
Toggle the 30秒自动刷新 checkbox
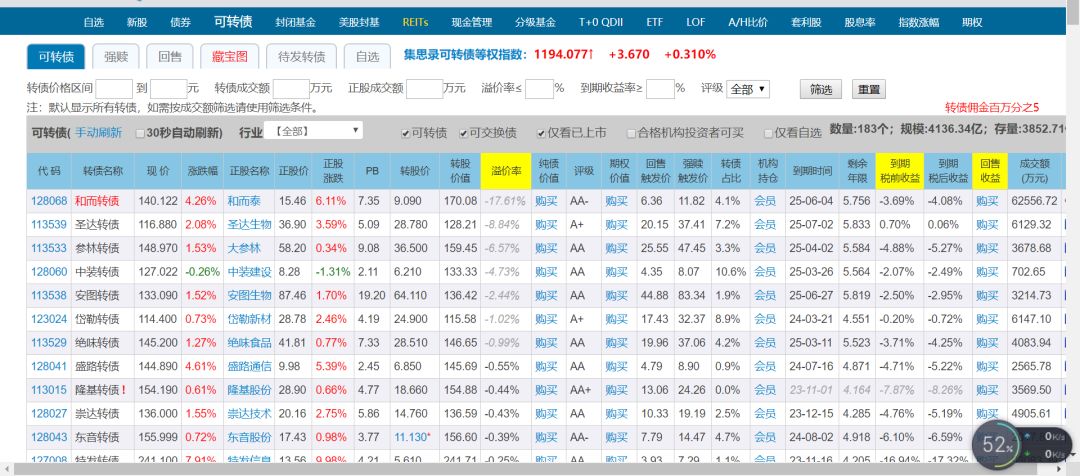point(141,134)
